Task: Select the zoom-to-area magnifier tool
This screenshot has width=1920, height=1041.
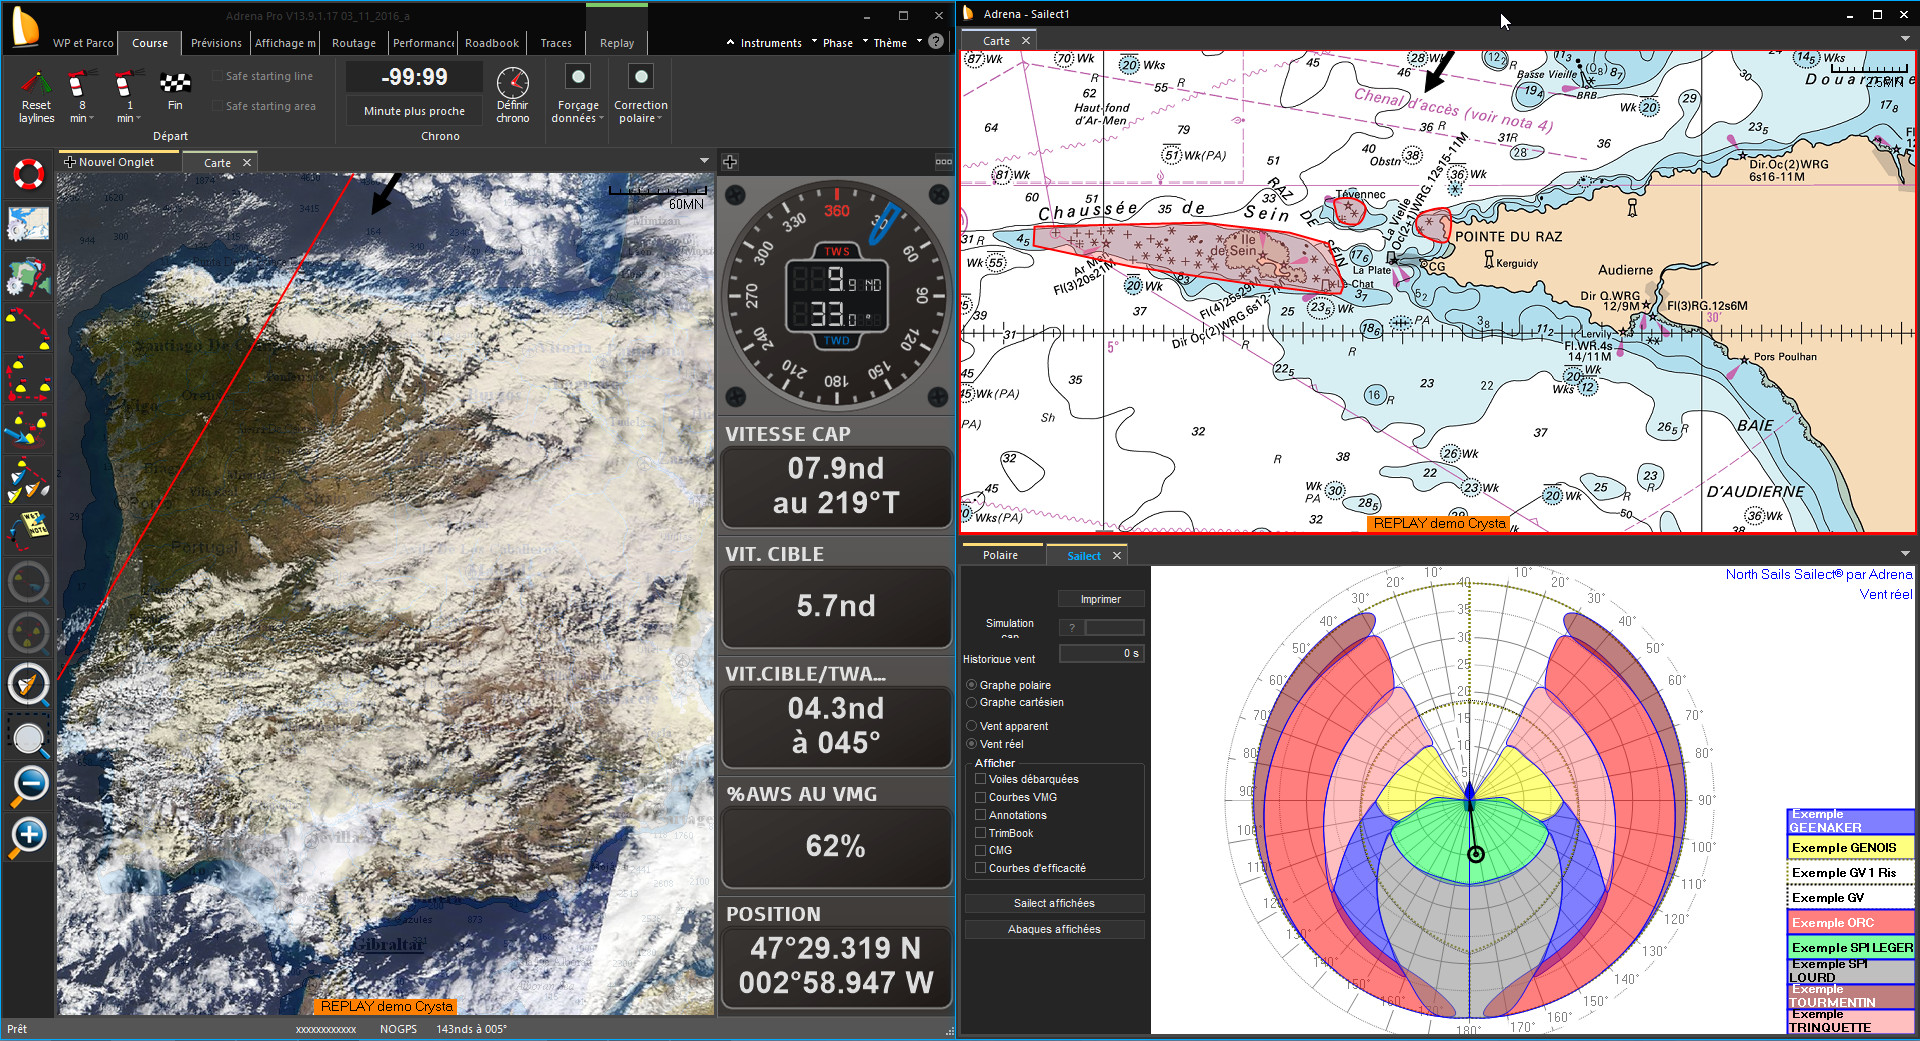Action: 29,738
